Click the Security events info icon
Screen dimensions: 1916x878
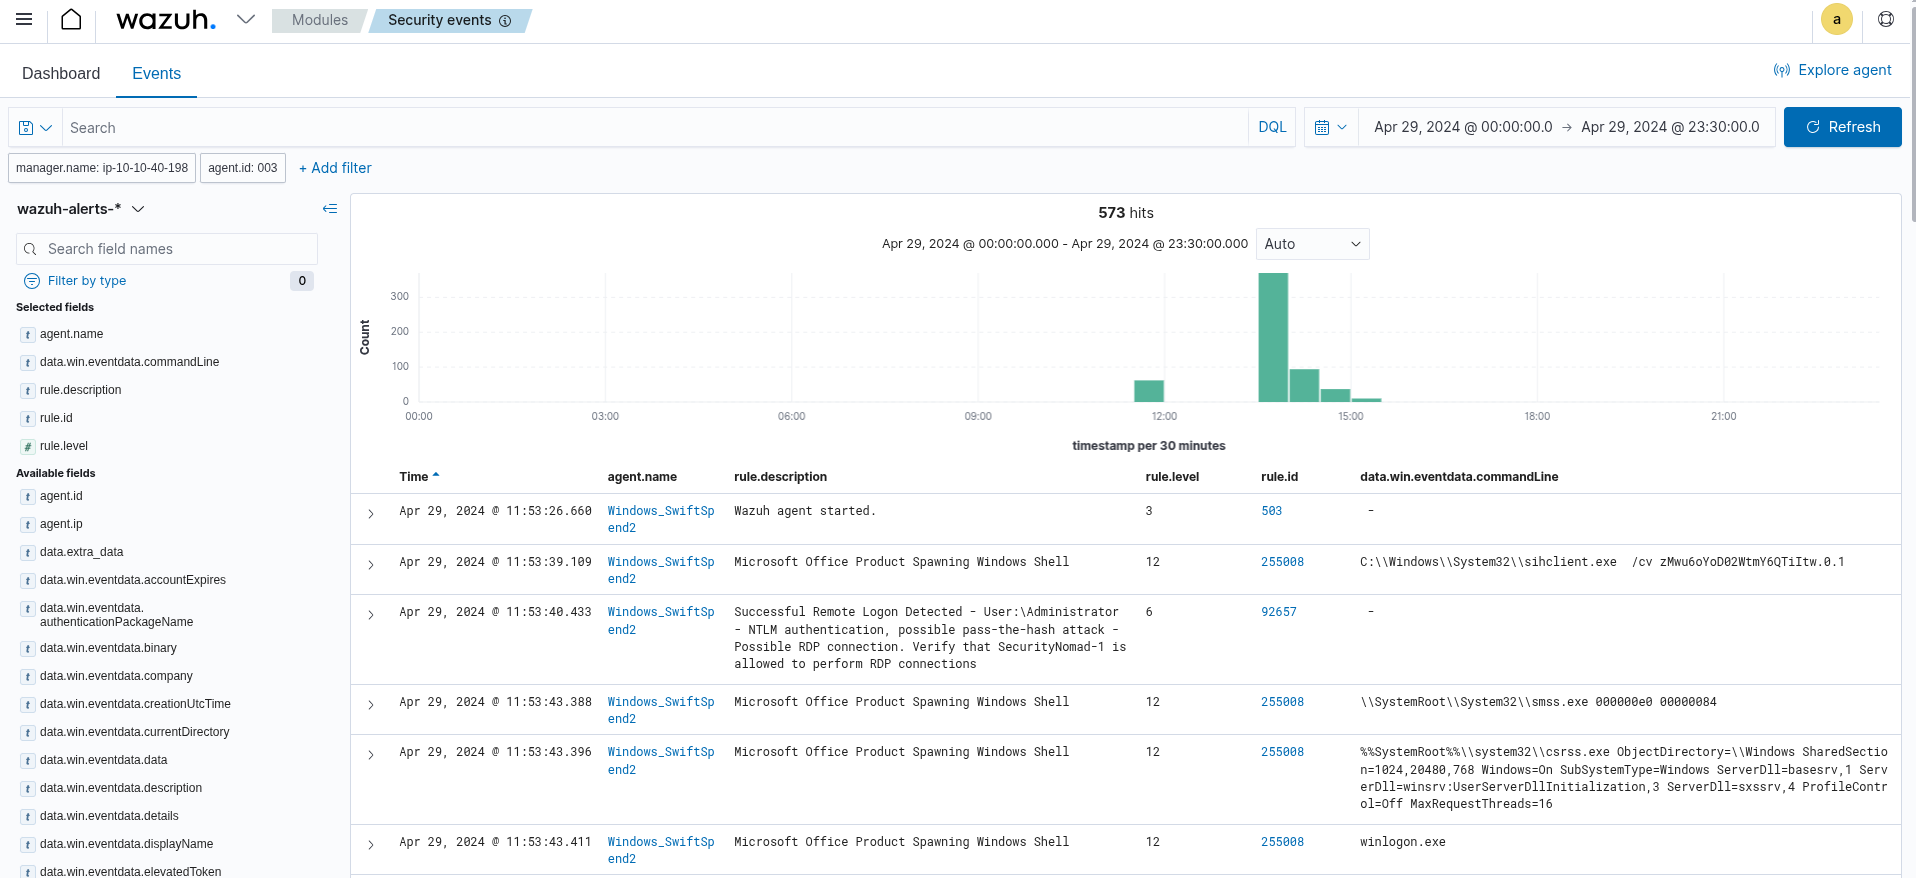pyautogui.click(x=505, y=21)
